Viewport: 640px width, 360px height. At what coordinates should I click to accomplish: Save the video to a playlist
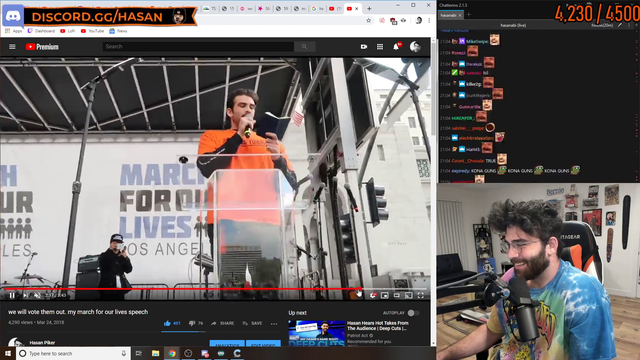[252, 323]
